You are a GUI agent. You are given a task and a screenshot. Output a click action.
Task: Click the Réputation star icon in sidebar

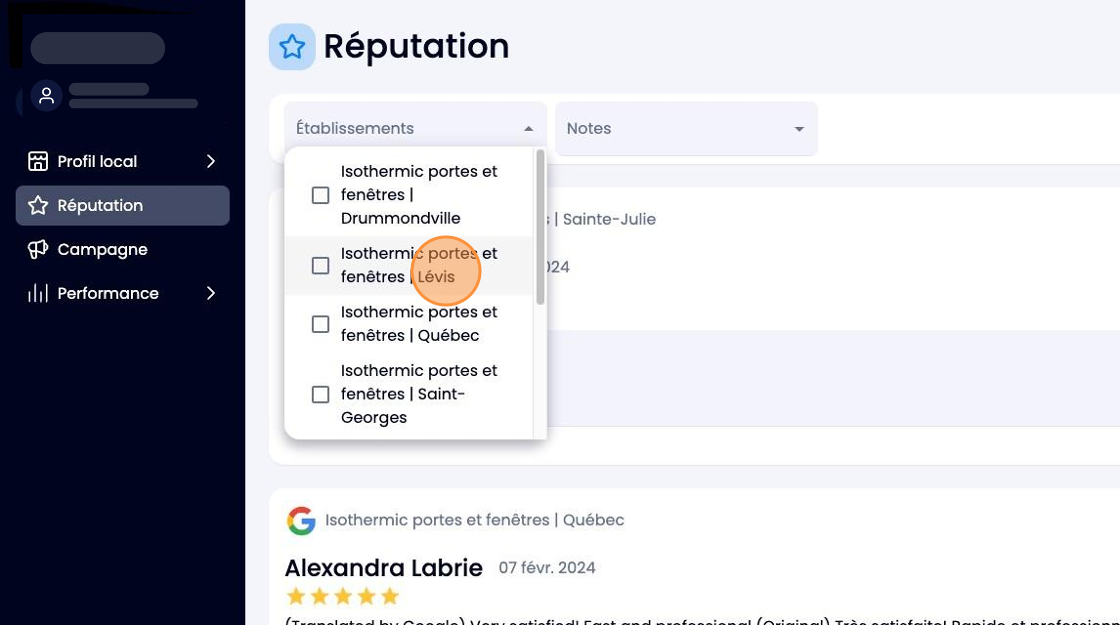[x=38, y=206]
